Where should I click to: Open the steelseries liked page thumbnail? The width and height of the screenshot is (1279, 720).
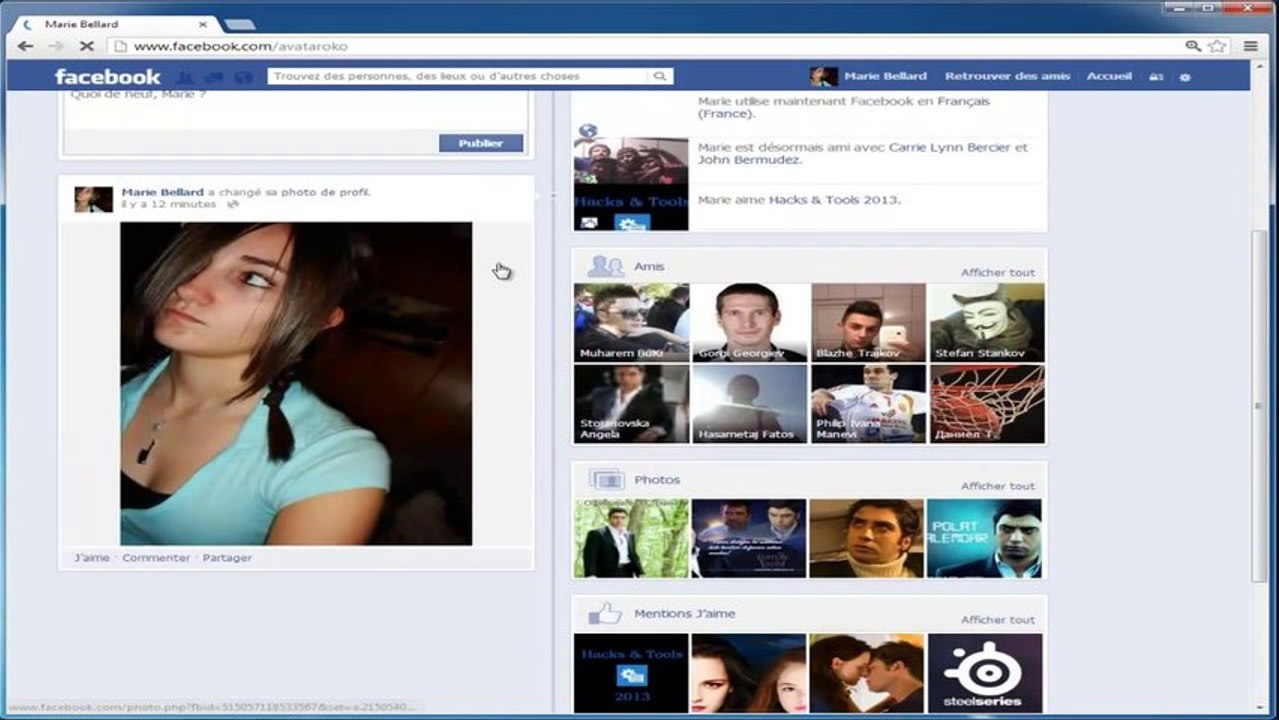point(985,672)
